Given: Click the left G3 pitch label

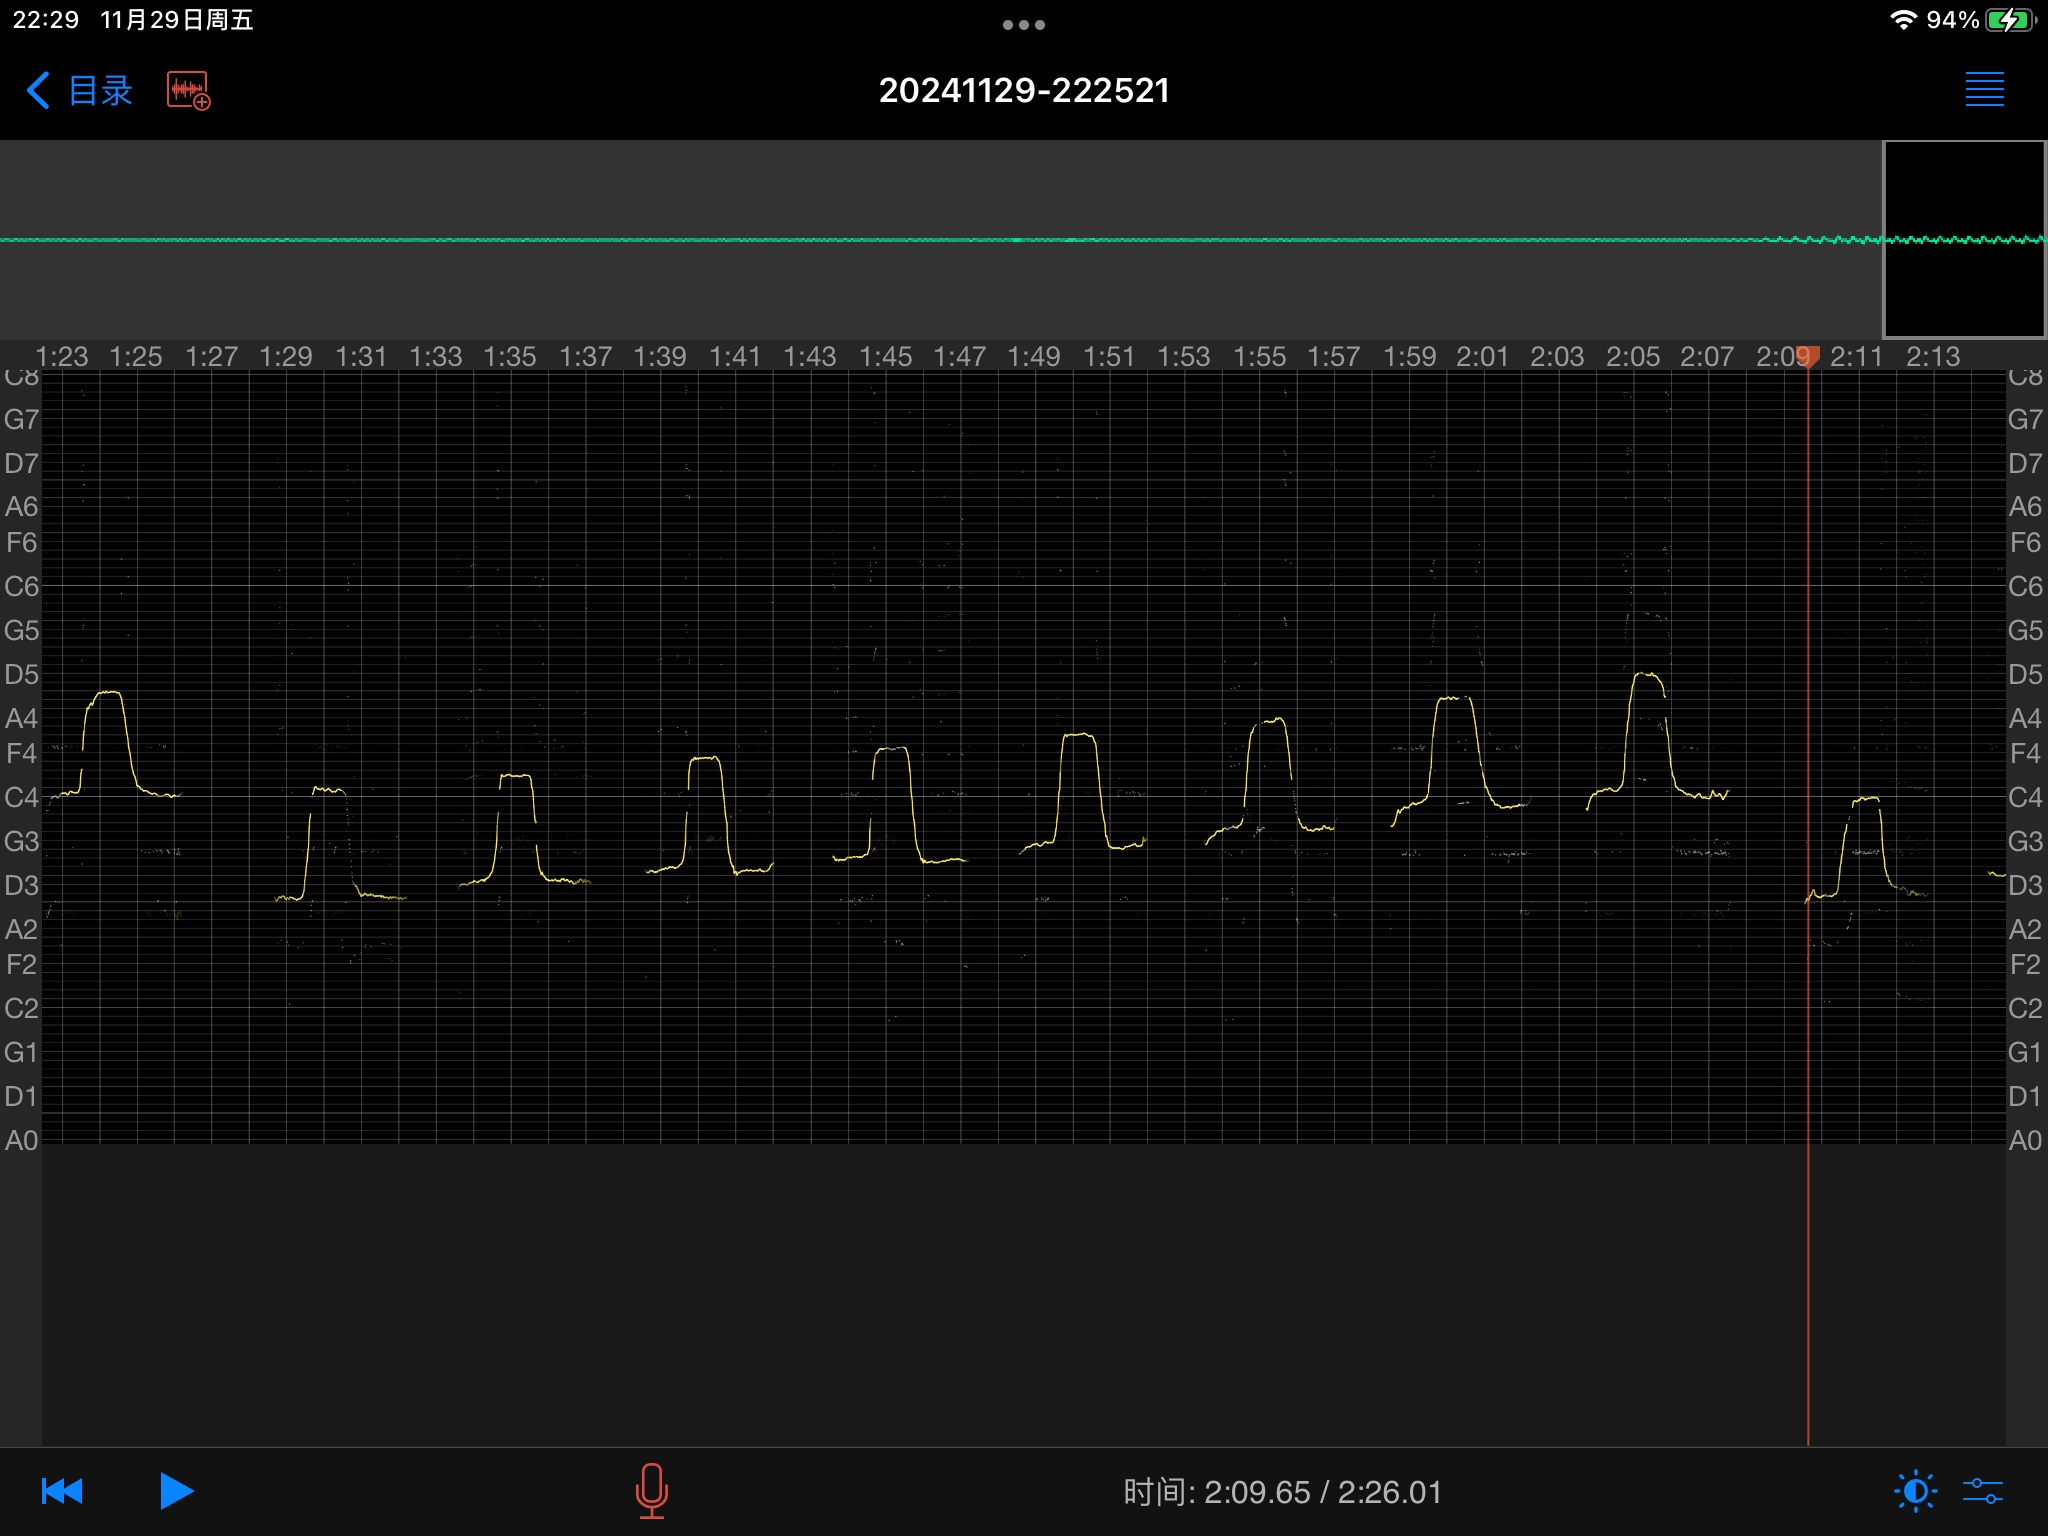Looking at the screenshot, I should coord(21,842).
